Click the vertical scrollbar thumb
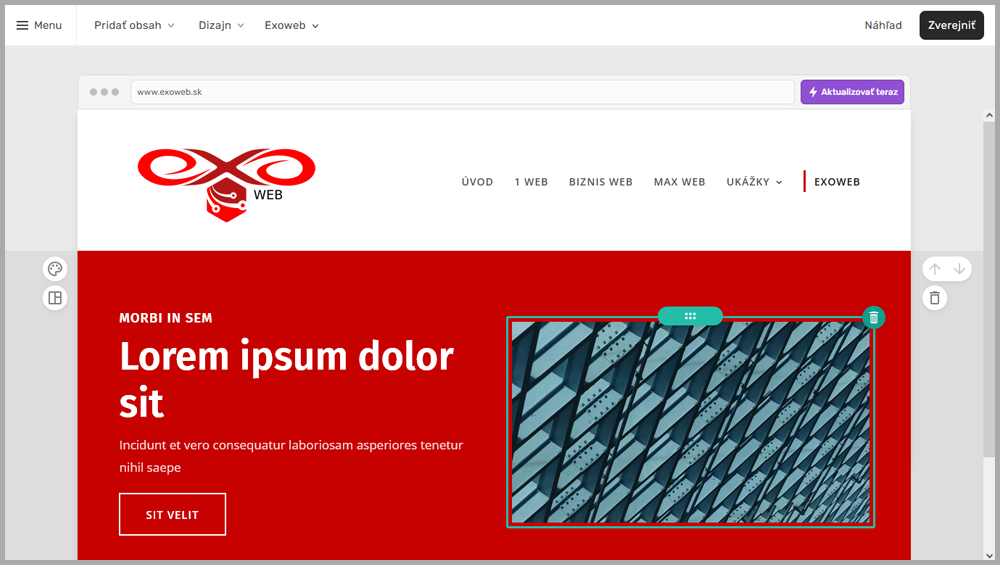Image resolution: width=1000 pixels, height=565 pixels. click(x=989, y=290)
